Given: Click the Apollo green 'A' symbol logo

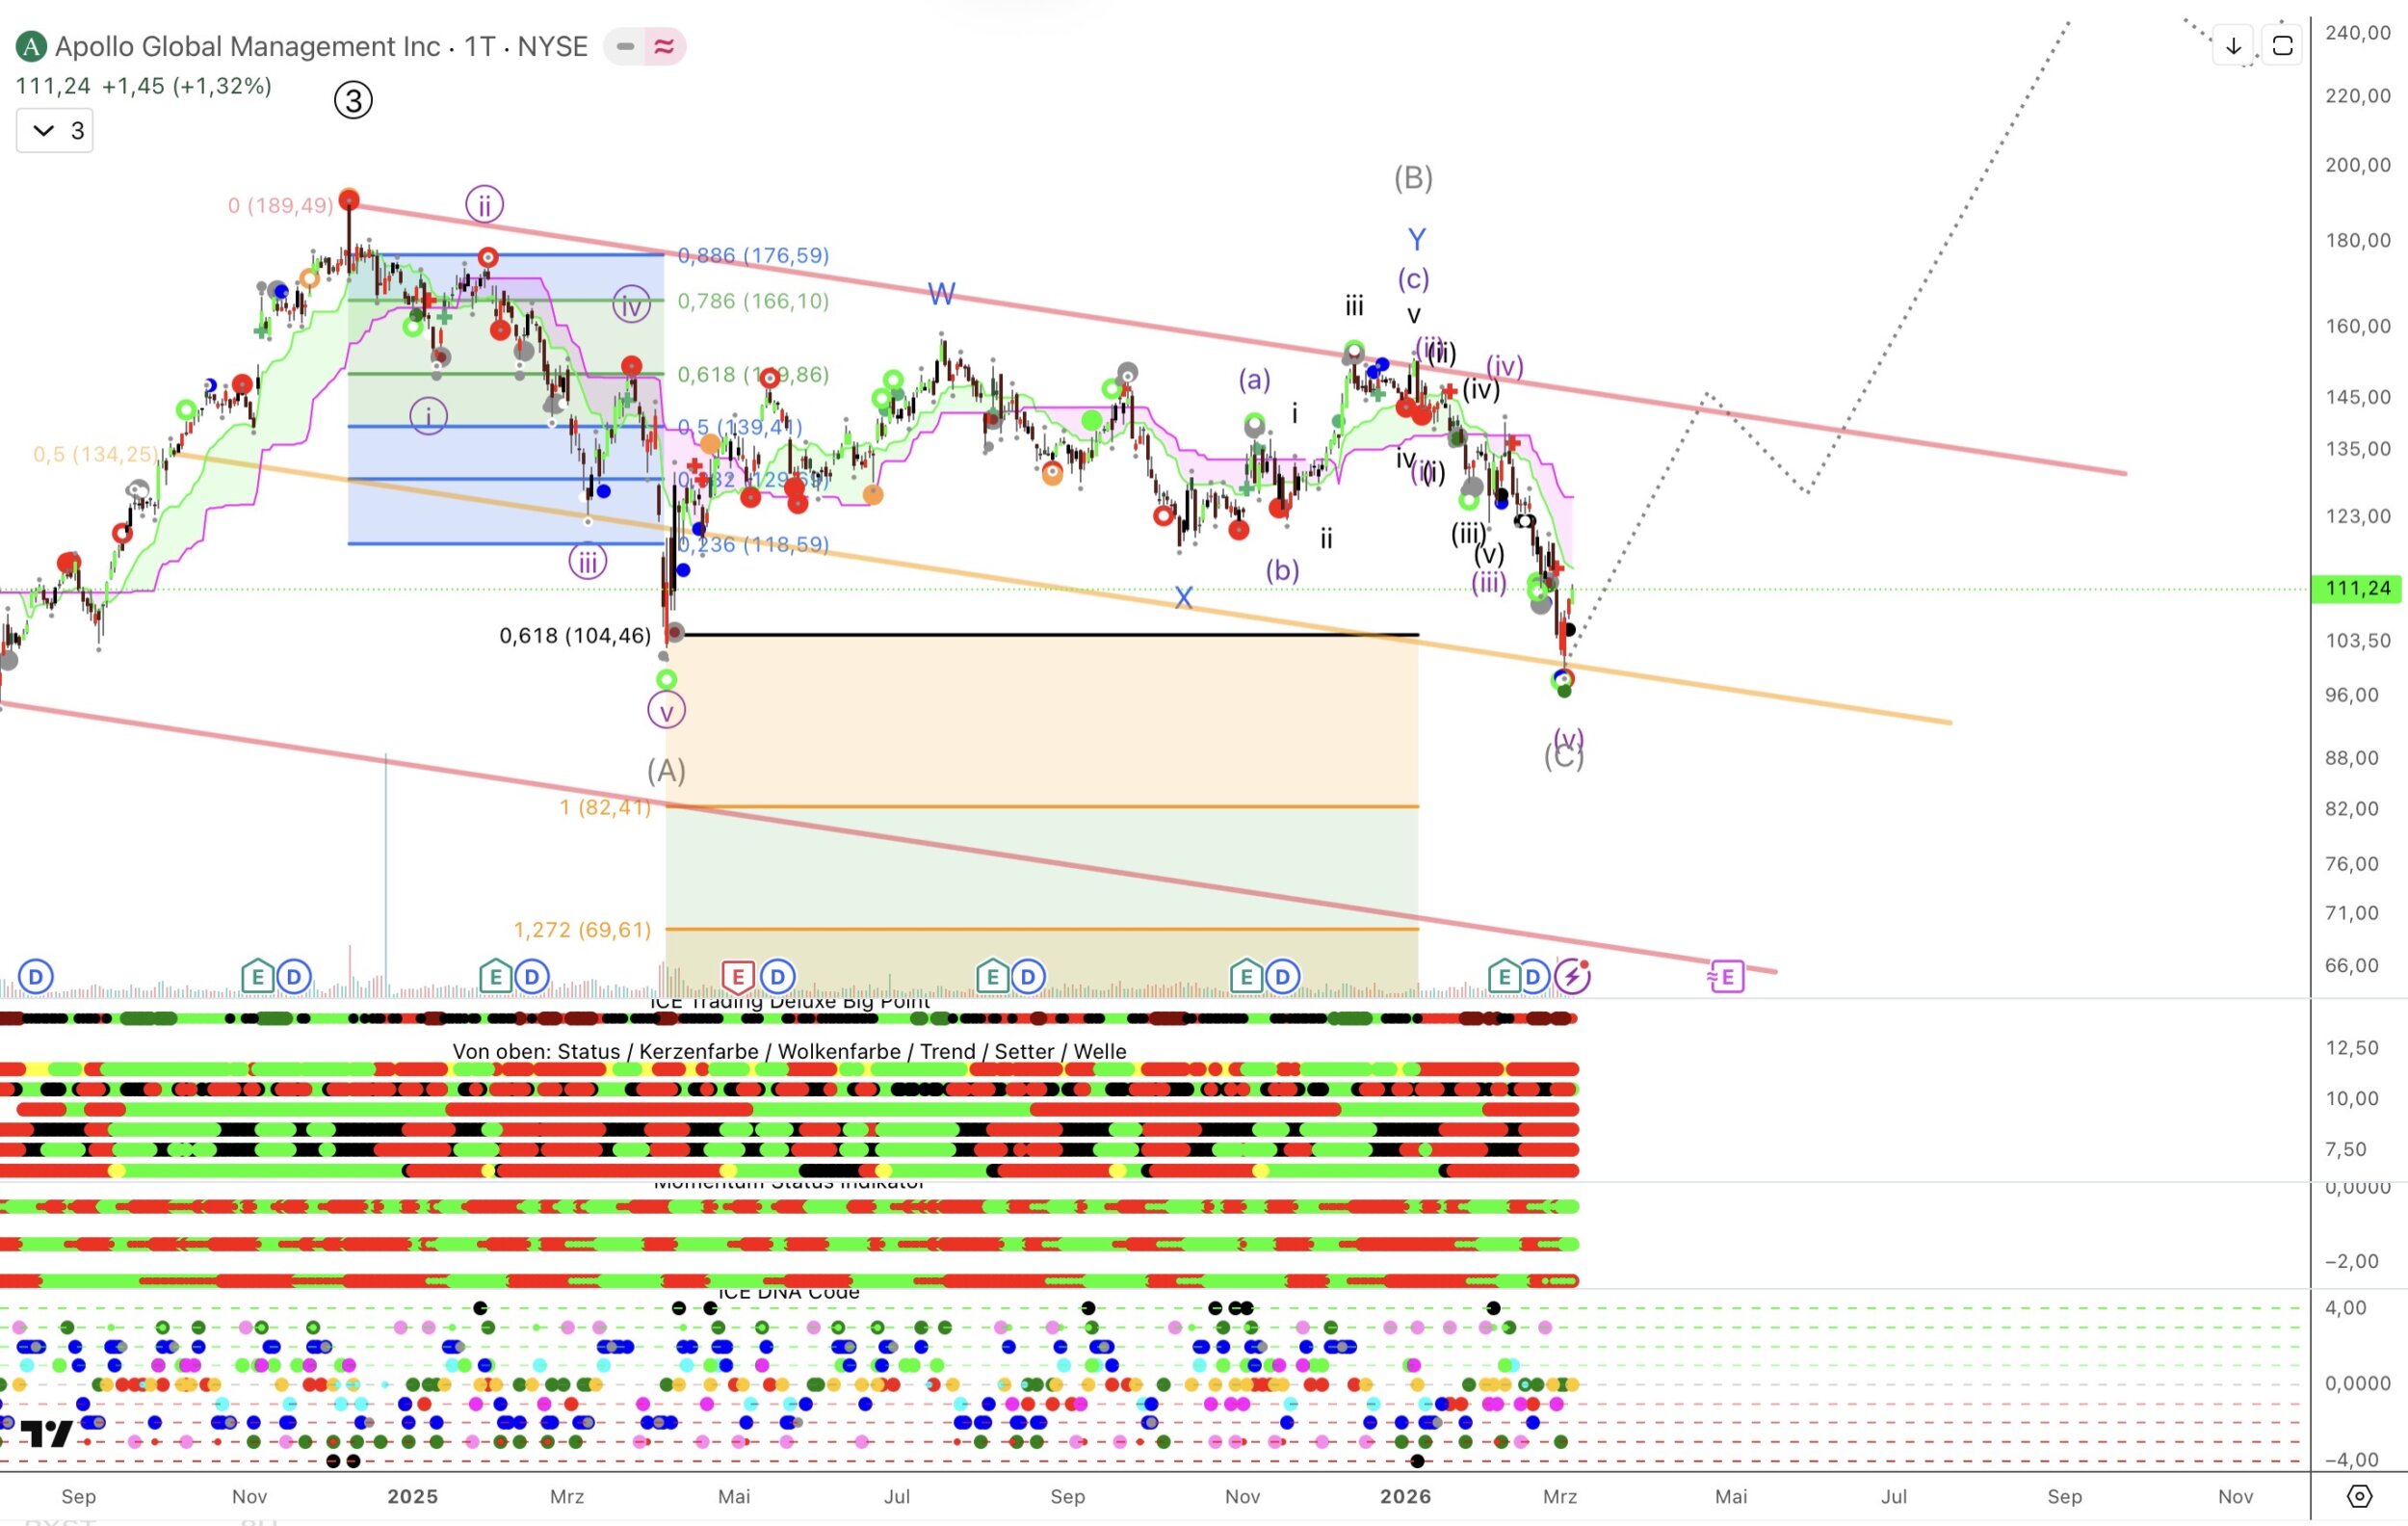Looking at the screenshot, I should coord(31,46).
